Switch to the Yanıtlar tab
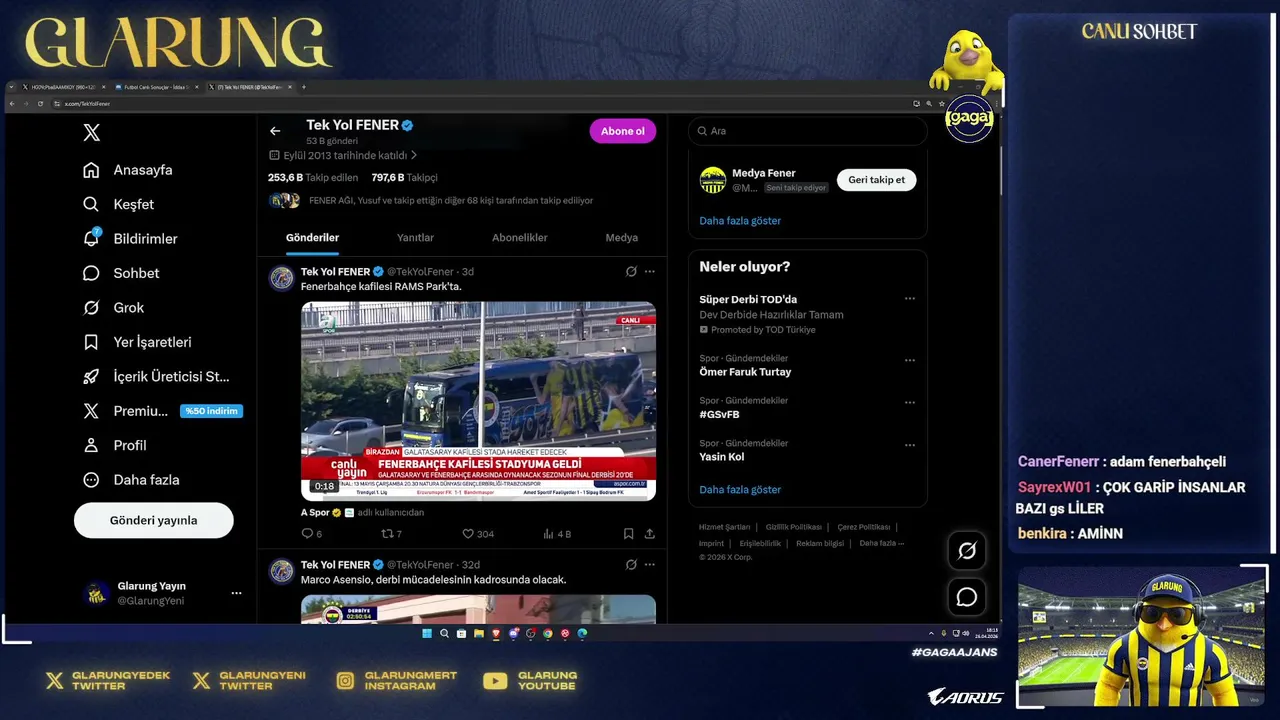The height and width of the screenshot is (720, 1280). [x=415, y=238]
